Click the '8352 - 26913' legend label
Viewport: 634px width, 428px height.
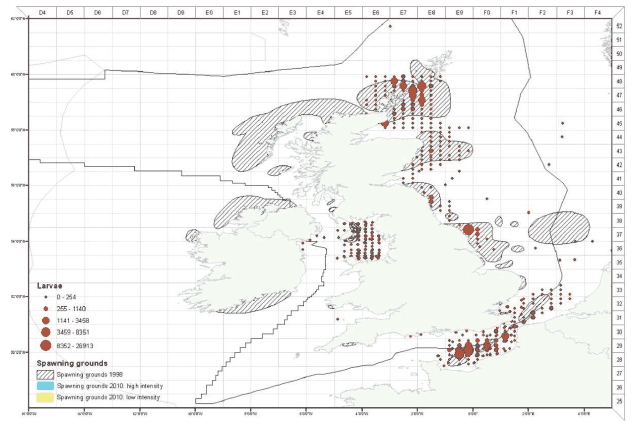tap(75, 346)
